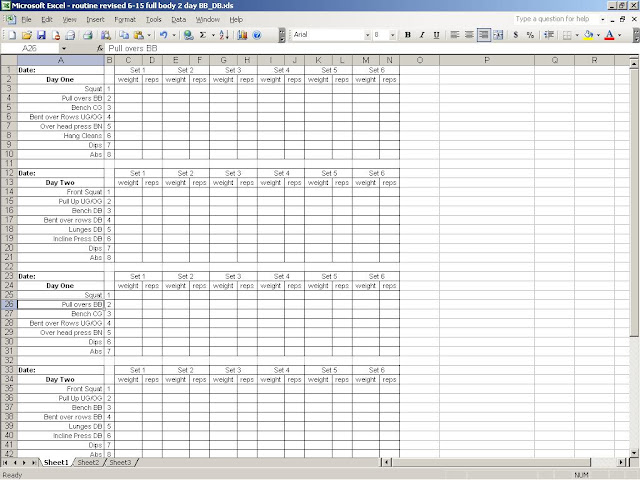Open the Paste options dropdown arrow
The width and height of the screenshot is (640, 480).
coord(149,35)
